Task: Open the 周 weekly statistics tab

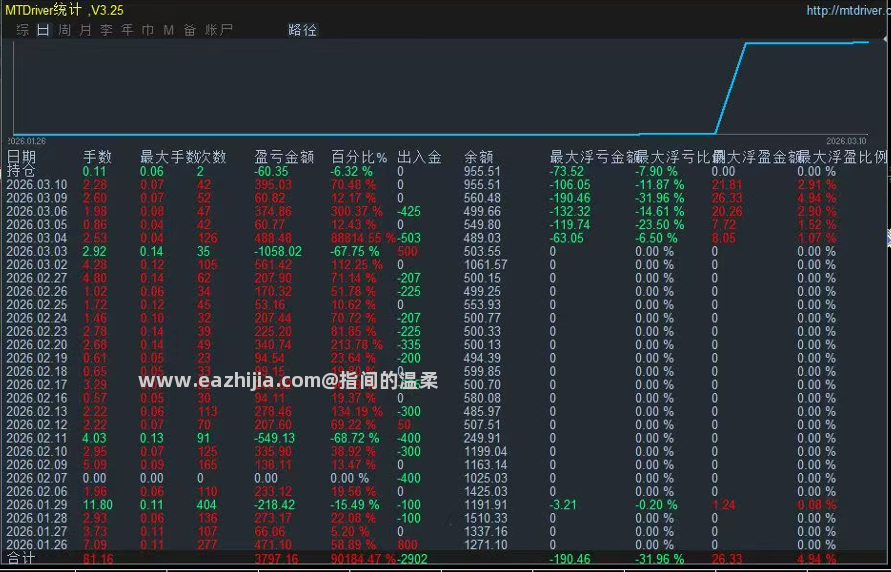Action: pyautogui.click(x=64, y=30)
